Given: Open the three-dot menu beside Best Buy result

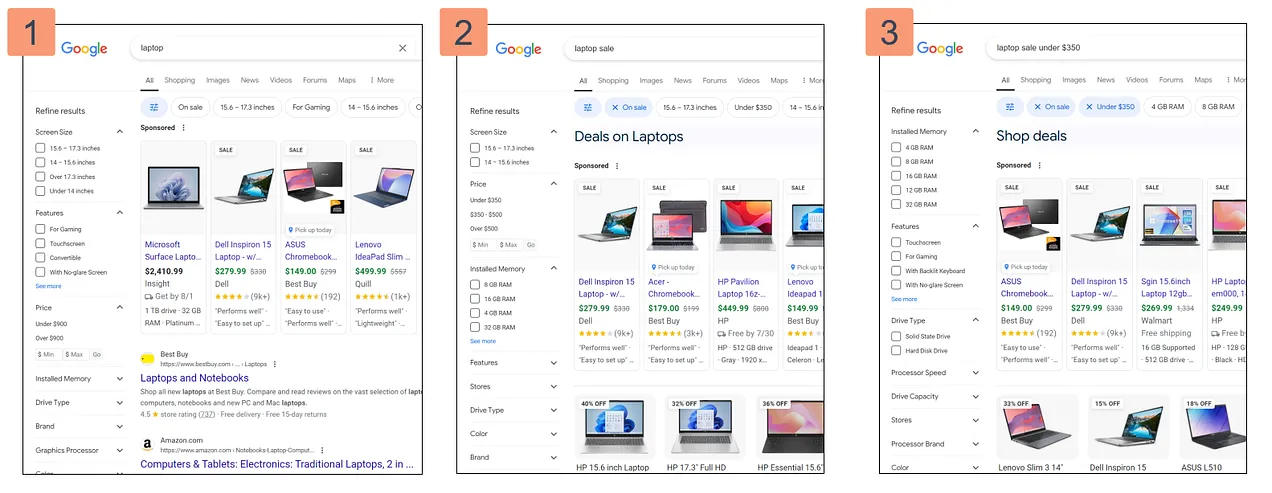Looking at the screenshot, I should coord(275,364).
